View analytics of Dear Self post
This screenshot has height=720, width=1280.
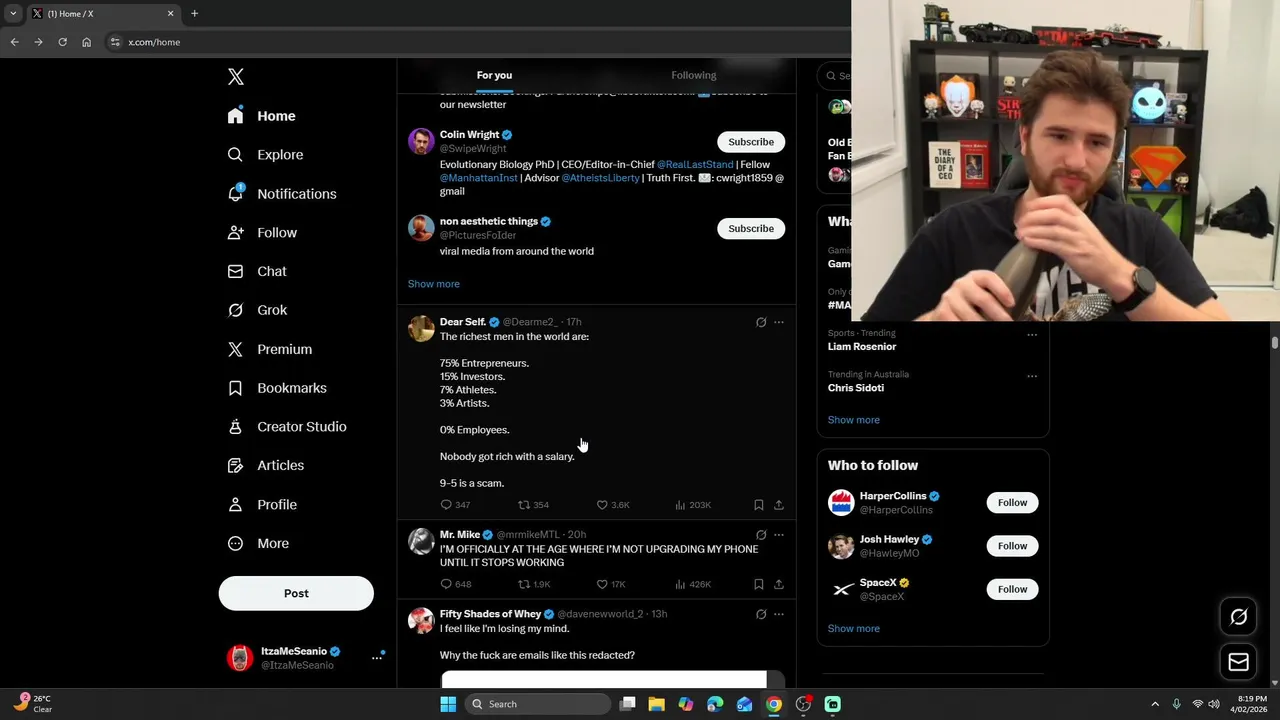[693, 505]
